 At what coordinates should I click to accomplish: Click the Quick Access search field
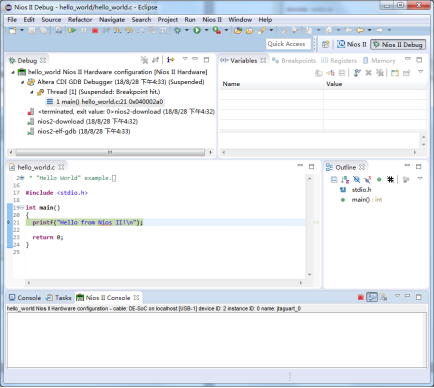[x=288, y=44]
